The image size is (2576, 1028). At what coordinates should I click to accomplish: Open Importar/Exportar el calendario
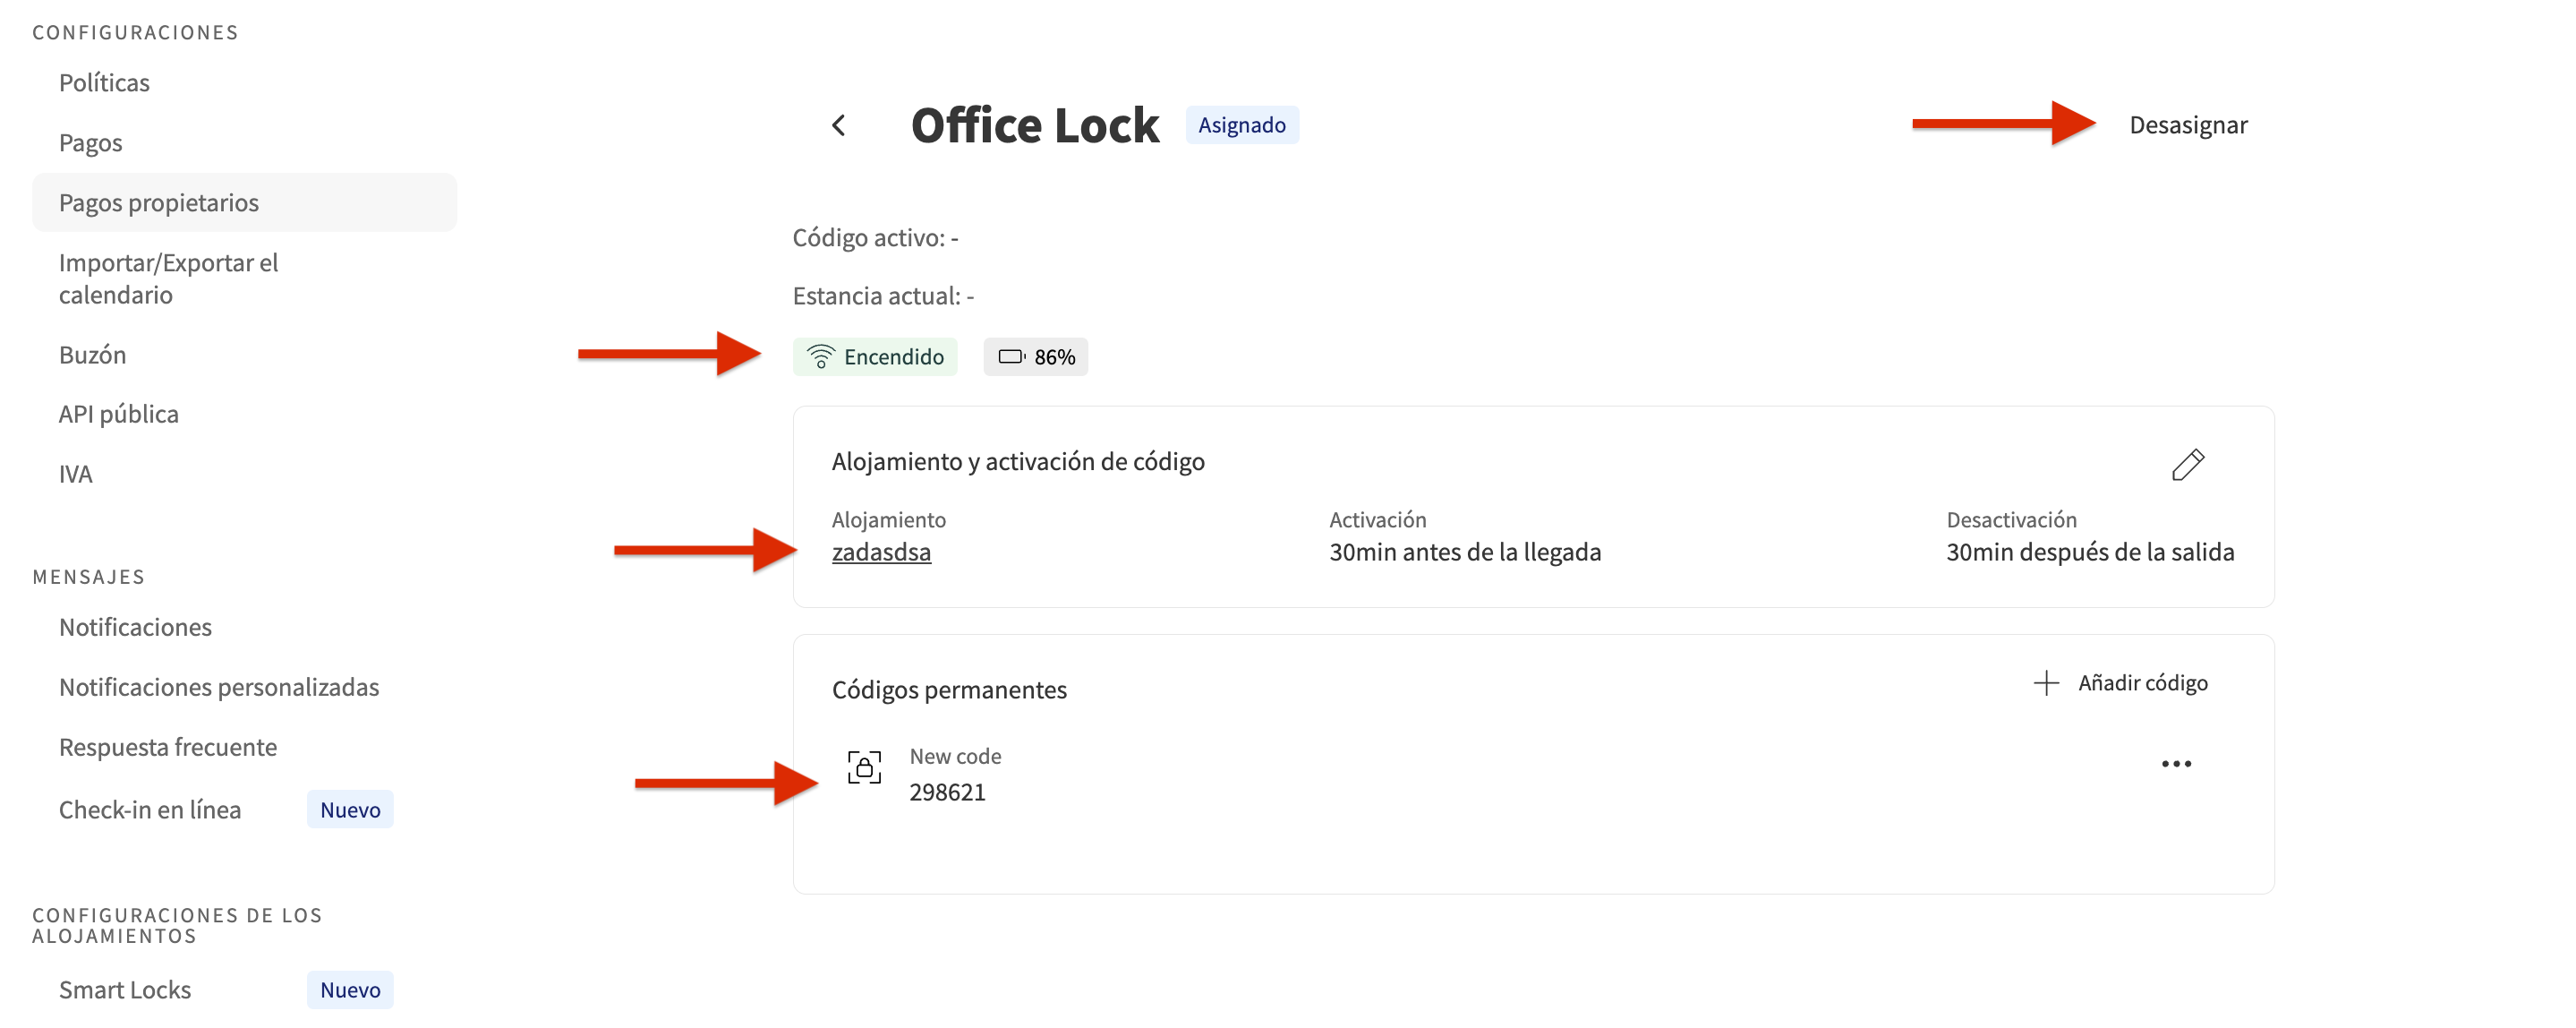(168, 278)
